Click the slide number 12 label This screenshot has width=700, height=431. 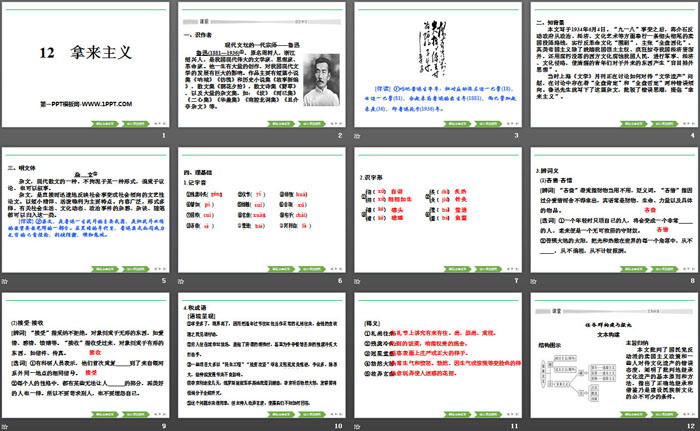coord(691,426)
